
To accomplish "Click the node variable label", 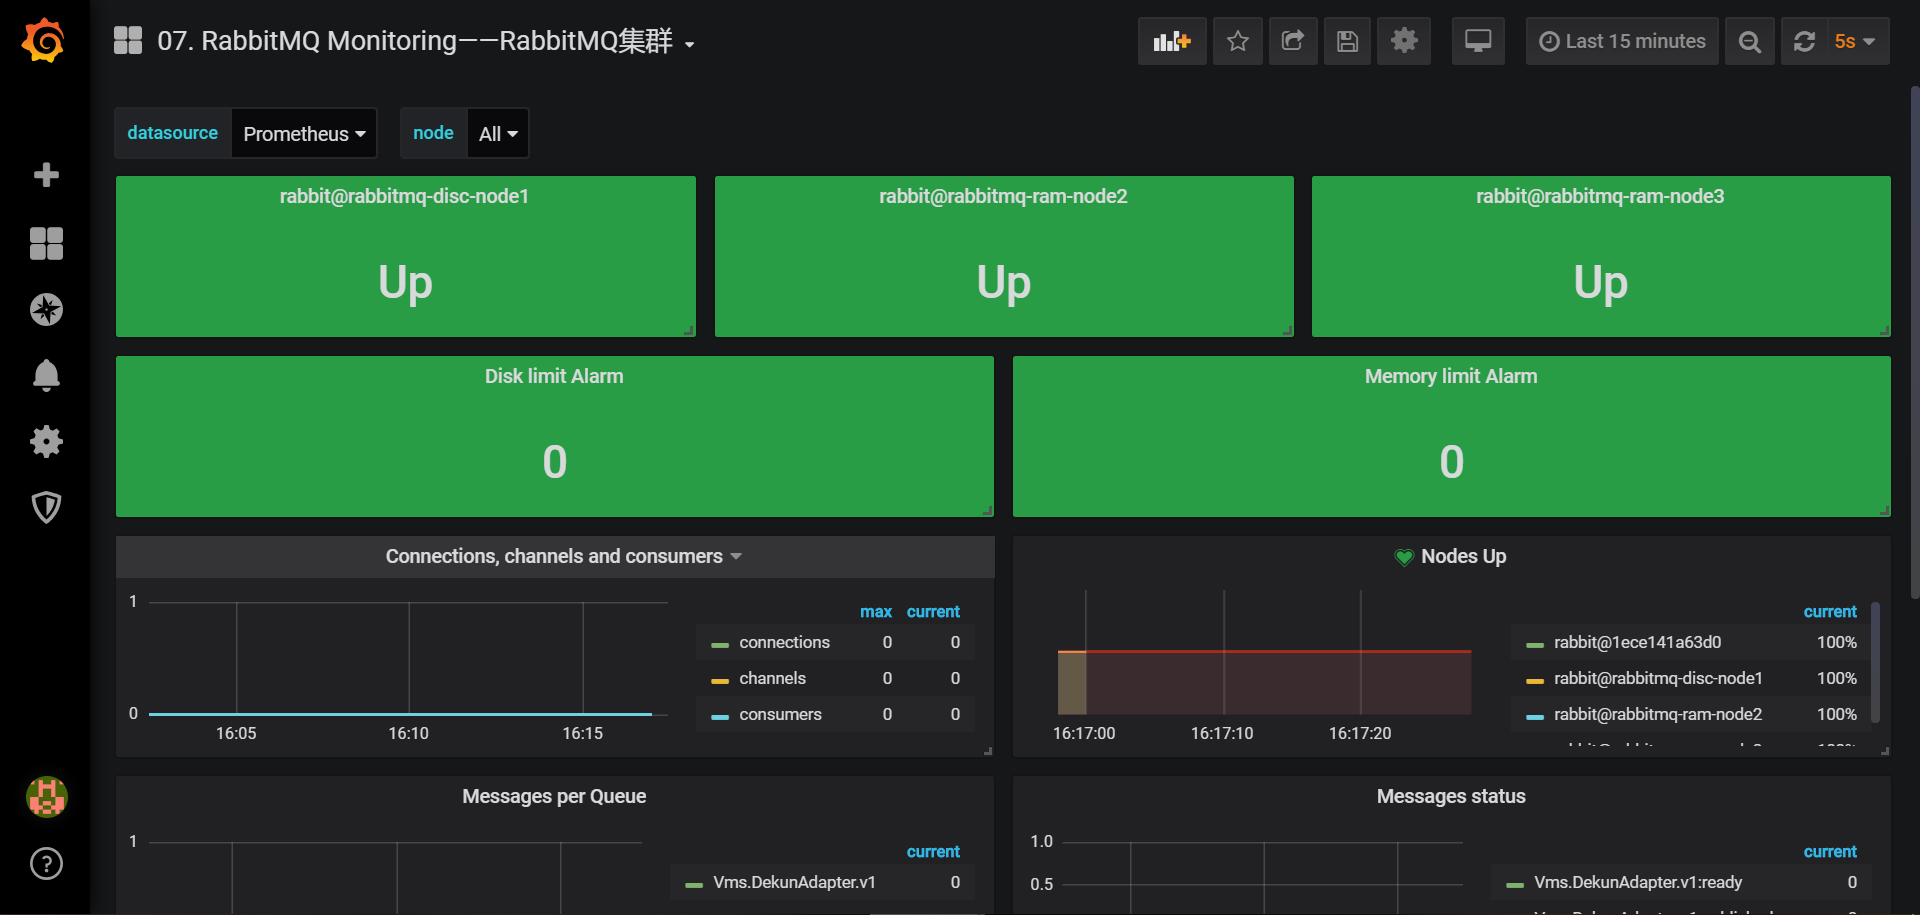I will (x=433, y=133).
